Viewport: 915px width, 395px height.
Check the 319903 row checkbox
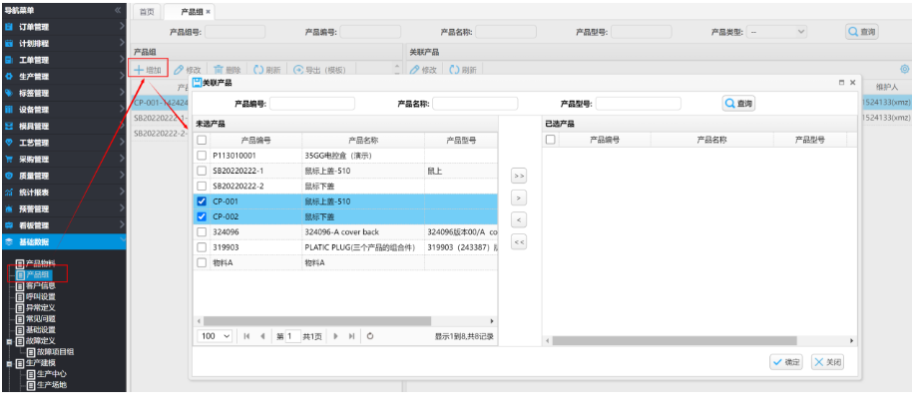tap(201, 247)
